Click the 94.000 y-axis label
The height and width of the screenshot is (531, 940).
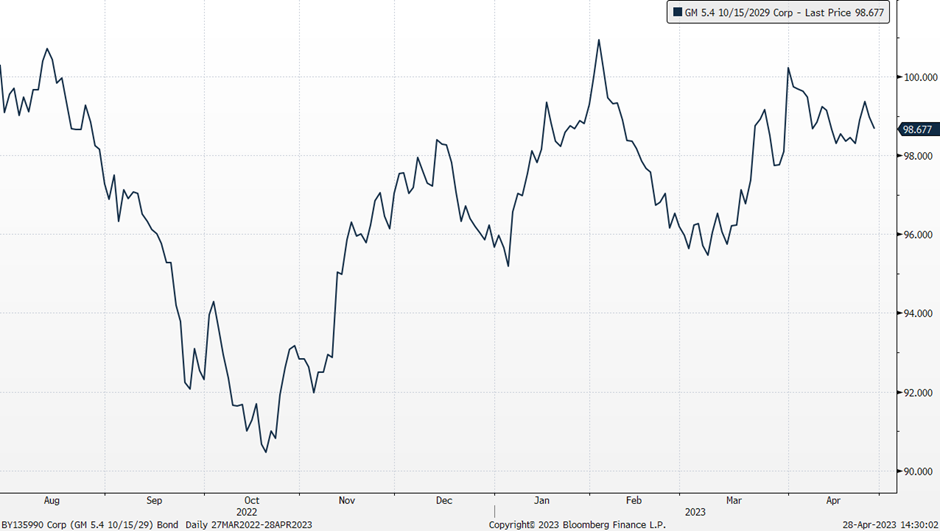coord(917,313)
